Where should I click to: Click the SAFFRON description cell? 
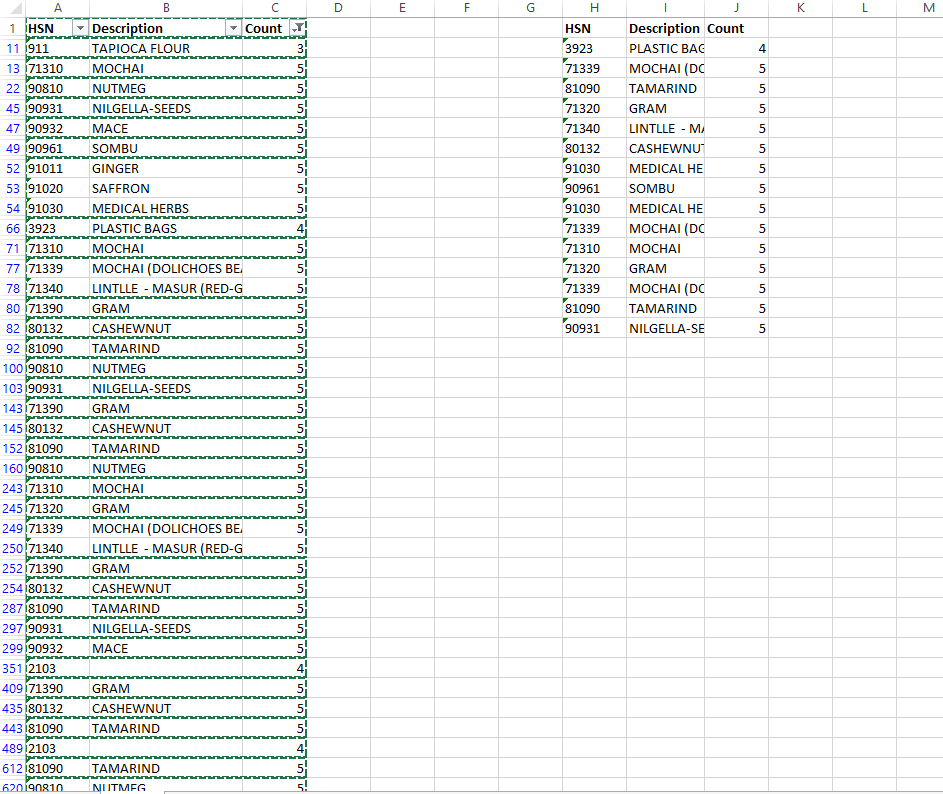(166, 188)
